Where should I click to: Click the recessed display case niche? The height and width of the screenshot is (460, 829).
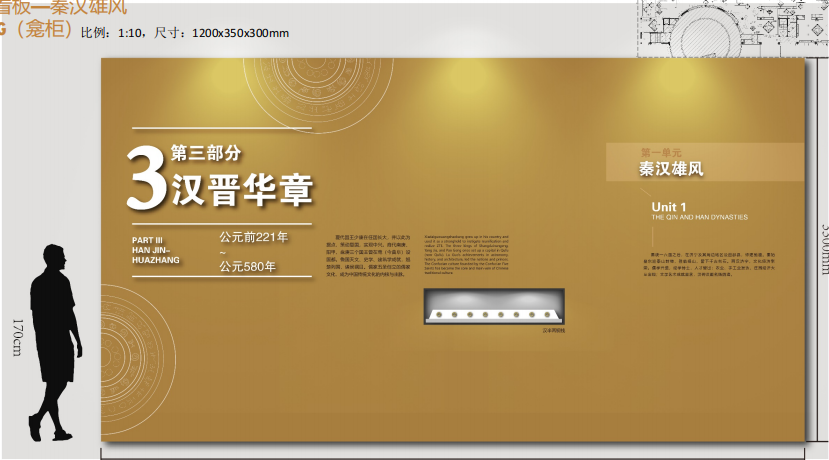pos(494,307)
